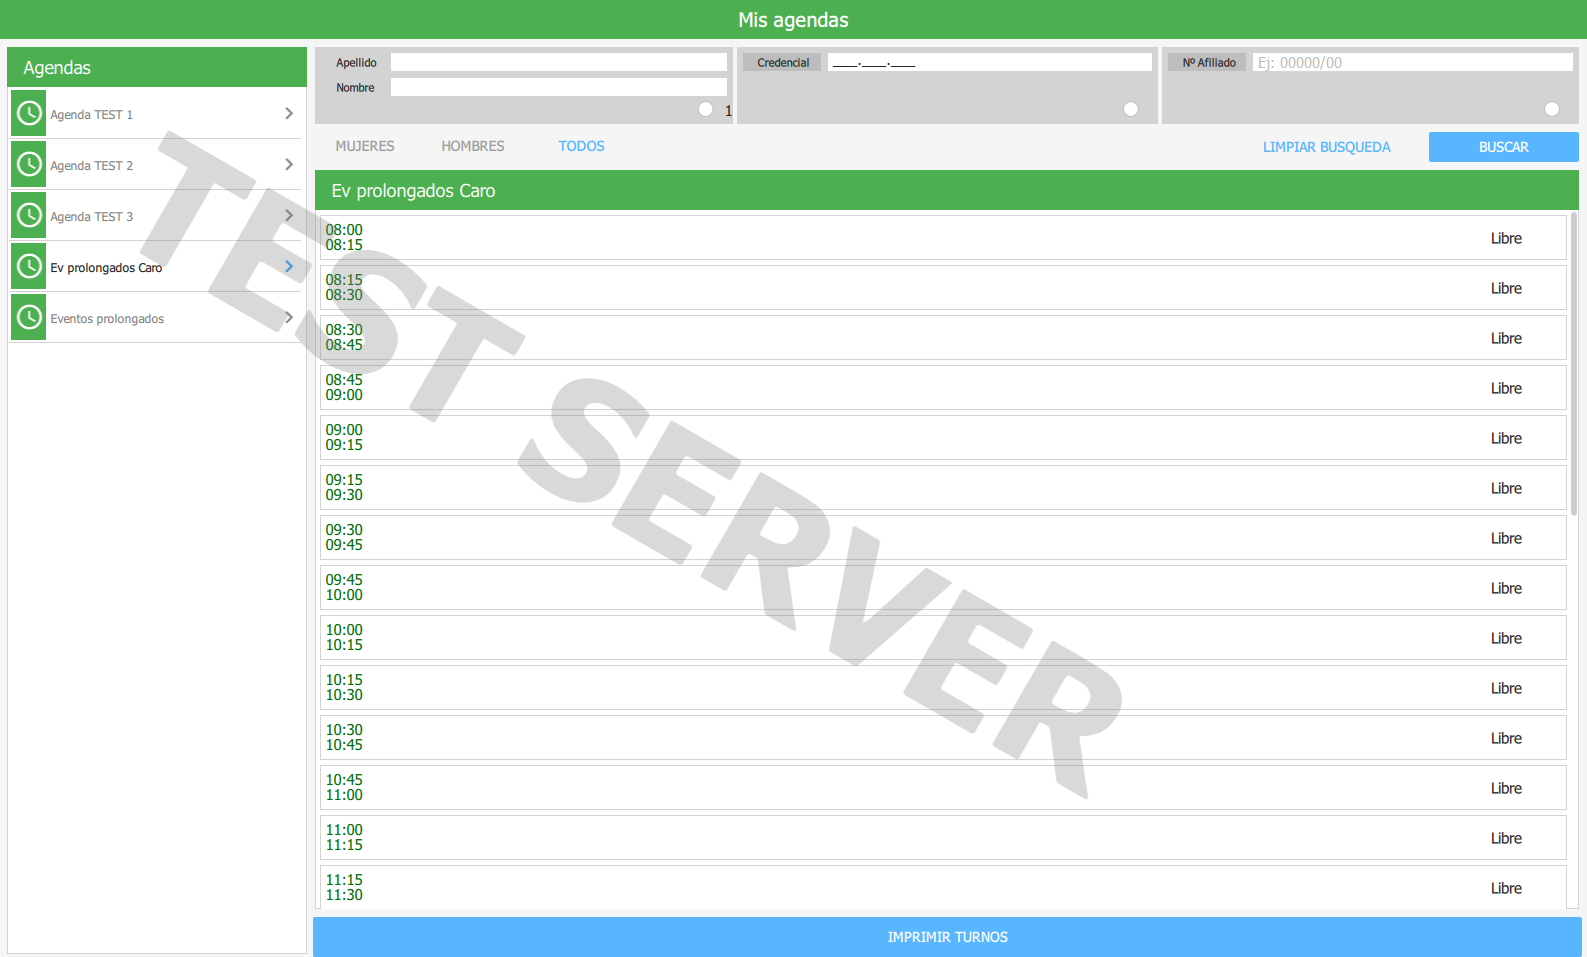Image resolution: width=1587 pixels, height=957 pixels.
Task: Click the clock icon for Agenda TEST 1
Action: 29,113
